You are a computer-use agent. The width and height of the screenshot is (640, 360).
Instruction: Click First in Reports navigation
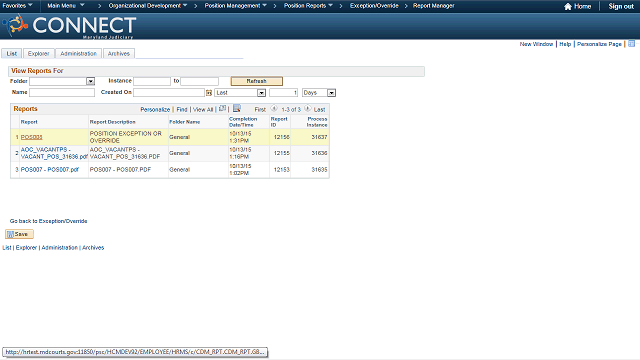[260, 109]
